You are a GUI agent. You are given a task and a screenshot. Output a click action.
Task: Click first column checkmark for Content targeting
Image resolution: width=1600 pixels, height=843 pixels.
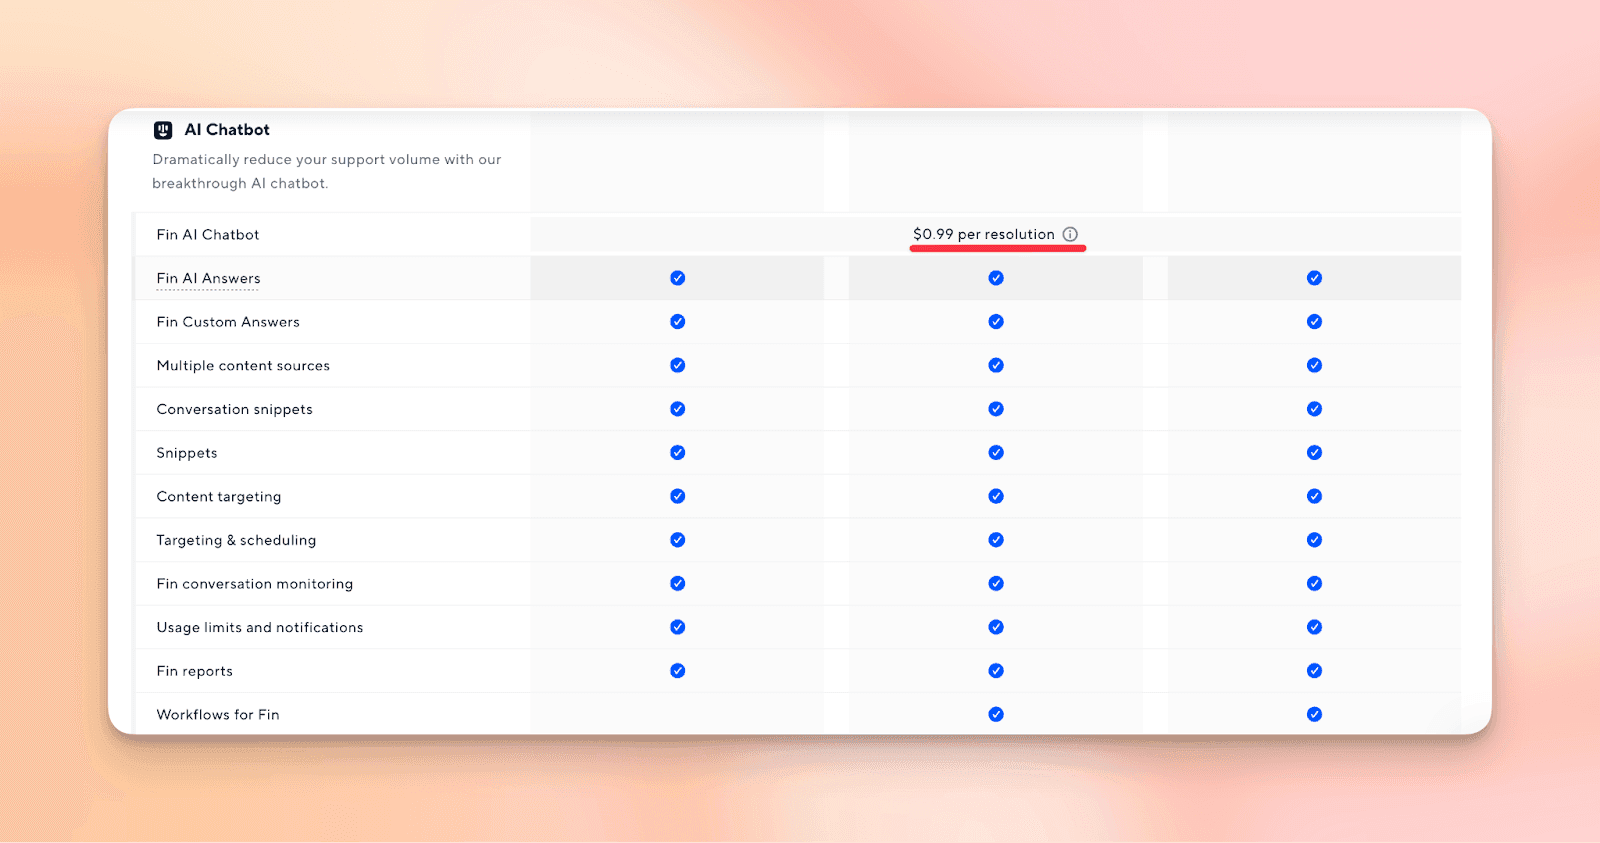pyautogui.click(x=678, y=496)
